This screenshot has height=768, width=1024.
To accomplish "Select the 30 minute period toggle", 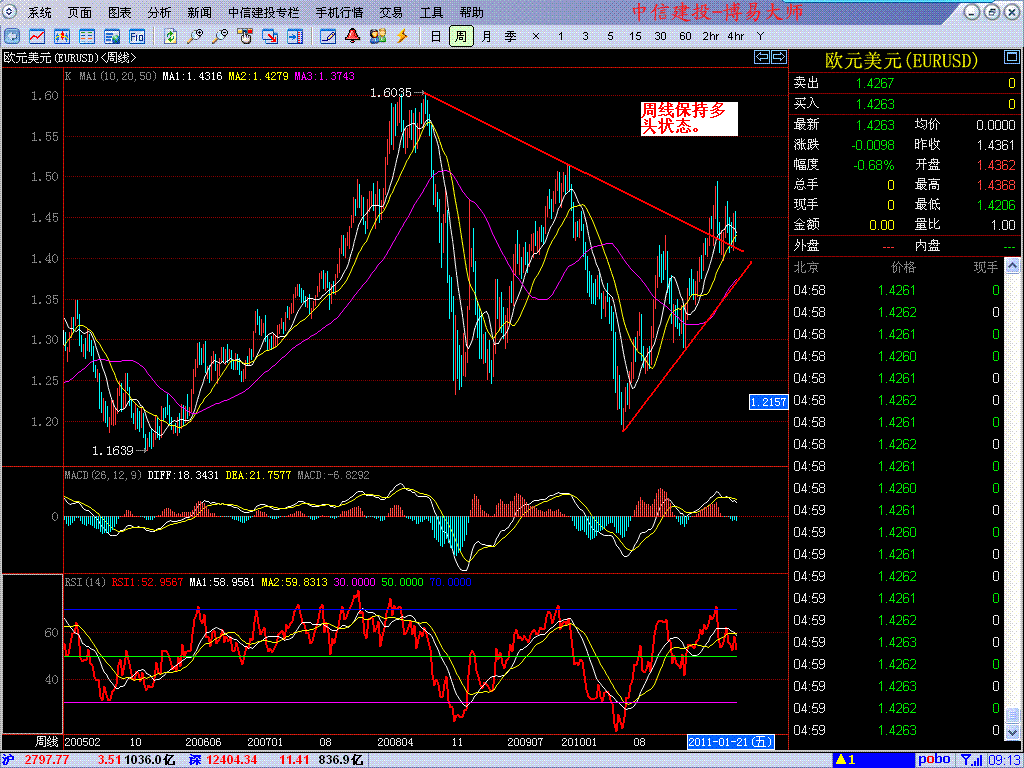I will tap(660, 36).
